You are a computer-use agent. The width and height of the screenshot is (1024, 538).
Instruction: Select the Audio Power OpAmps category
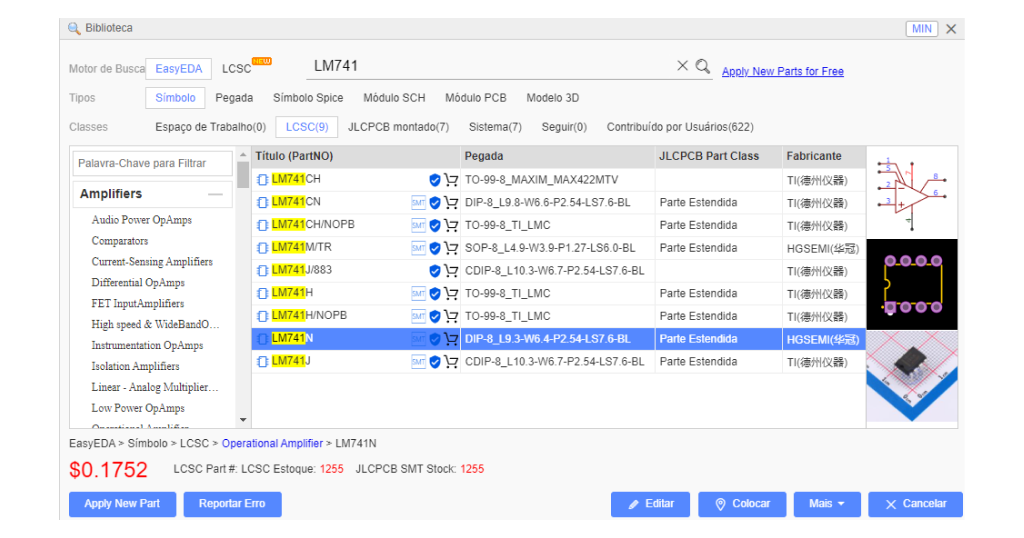(142, 220)
